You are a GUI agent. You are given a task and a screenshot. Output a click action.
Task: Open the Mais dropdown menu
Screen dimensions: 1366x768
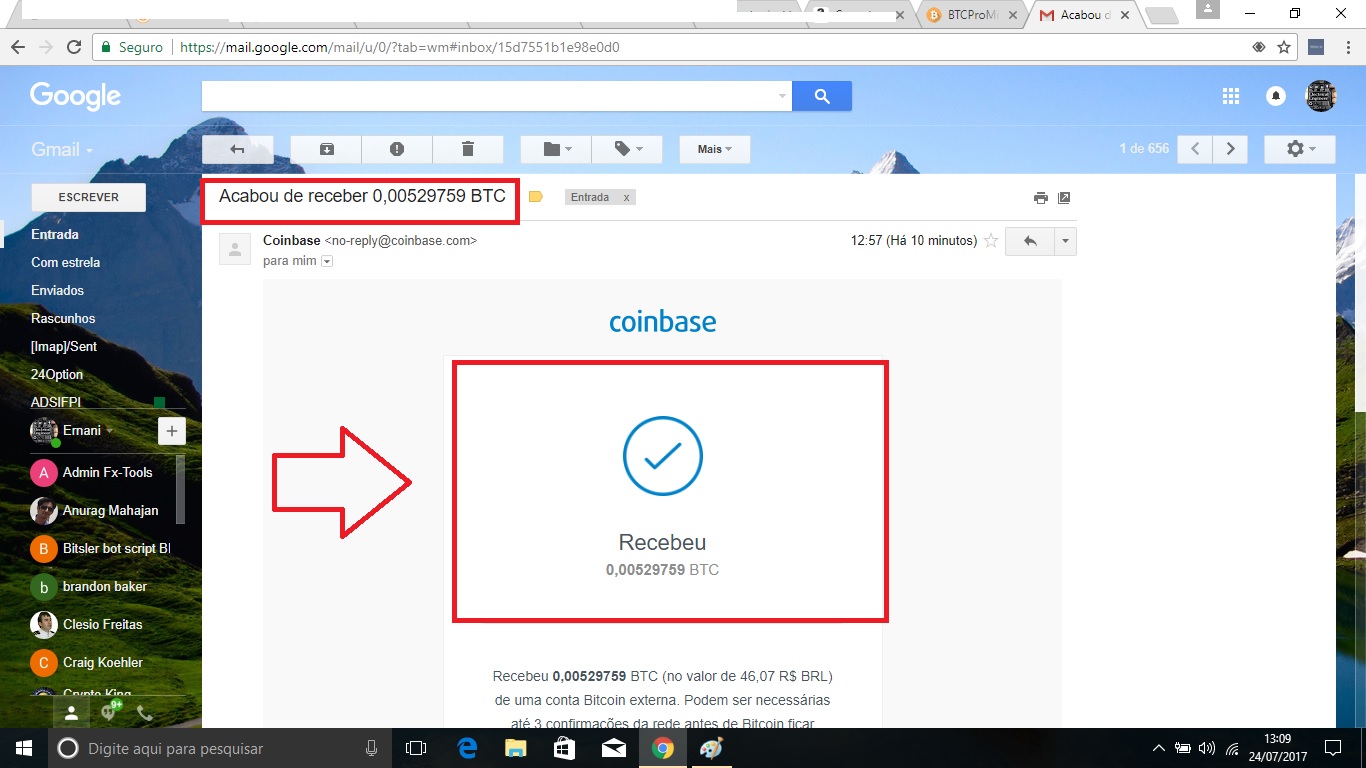click(715, 149)
